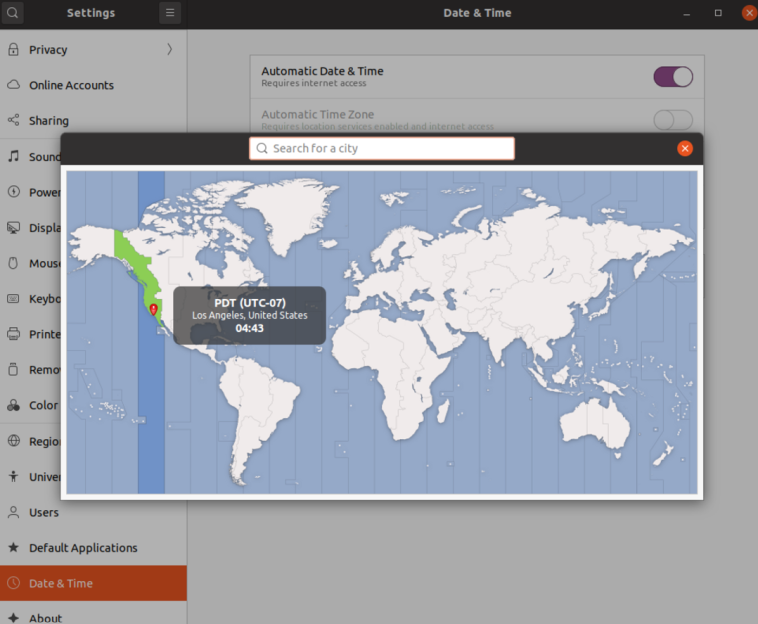Click the Default Applications star icon
The image size is (758, 624).
pos(14,548)
